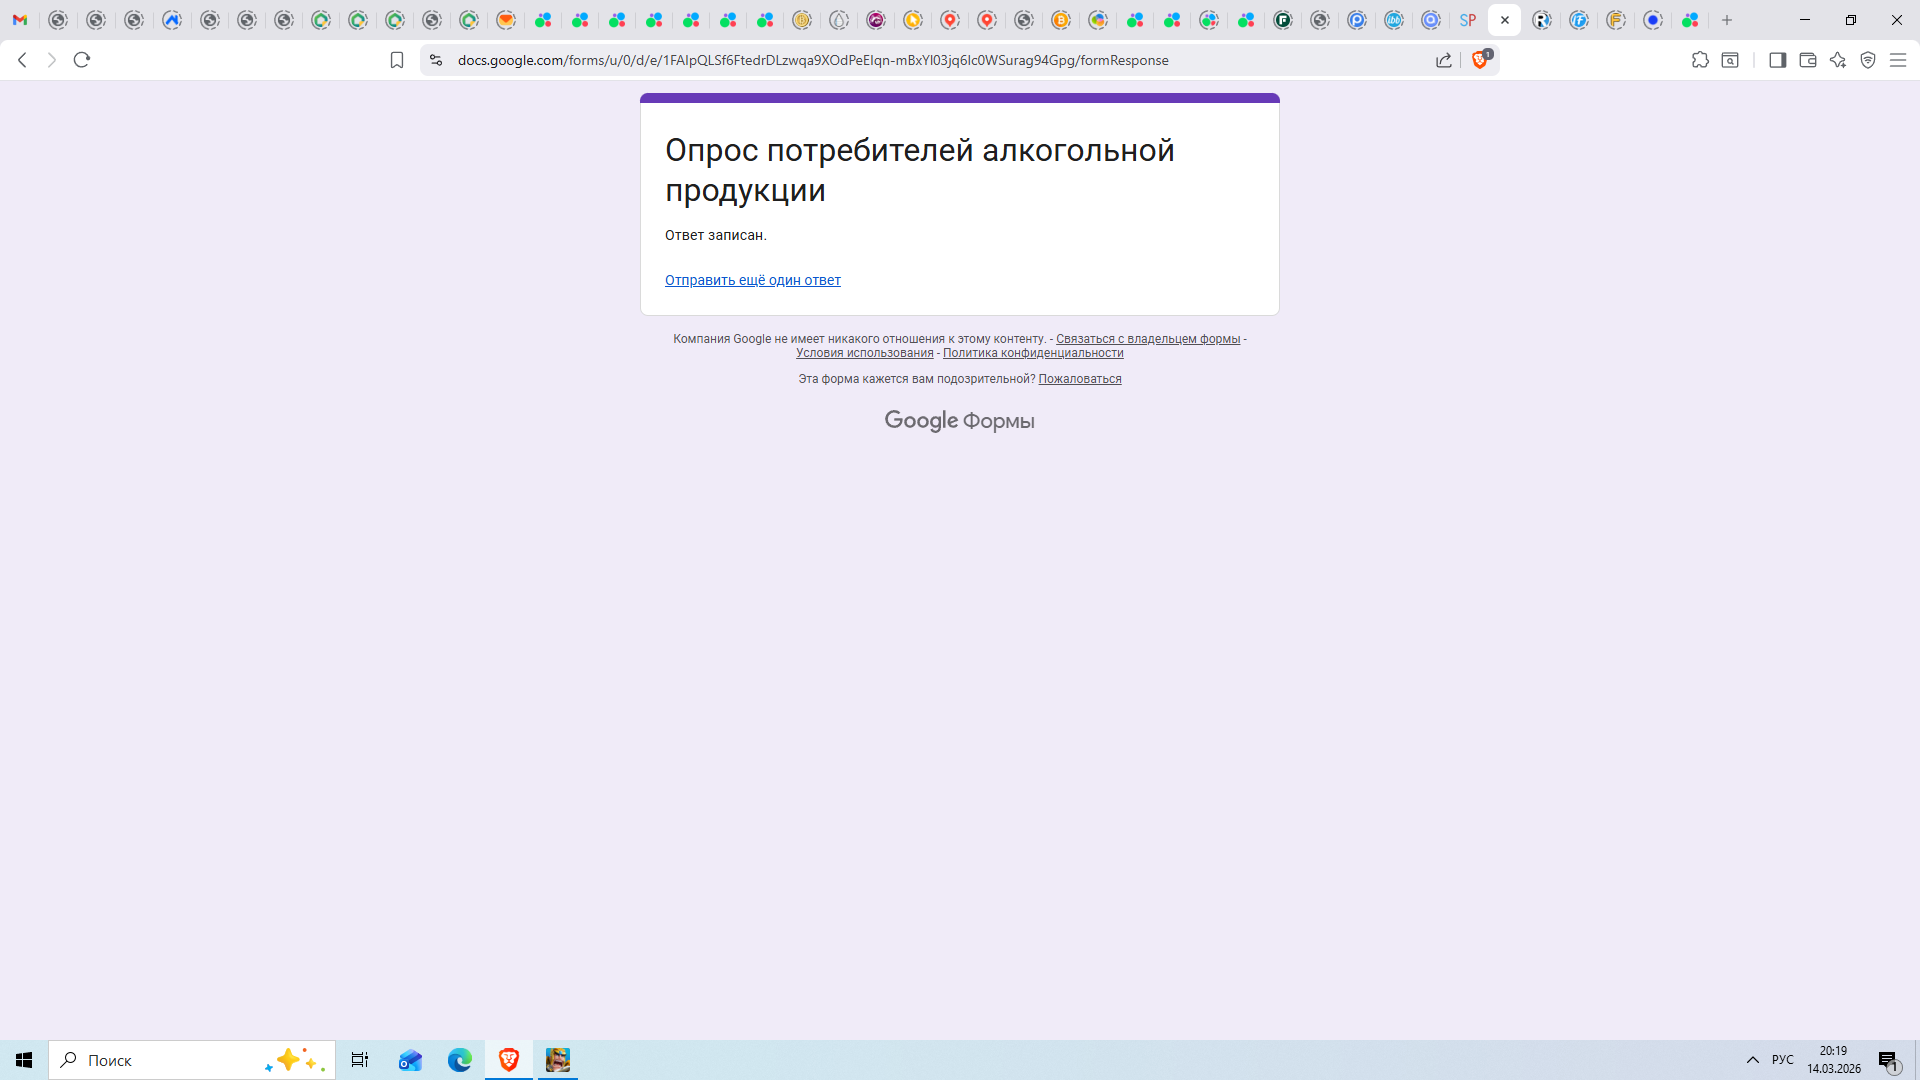Image resolution: width=1920 pixels, height=1080 pixels.
Task: View site information settings icon
Action: [x=435, y=60]
